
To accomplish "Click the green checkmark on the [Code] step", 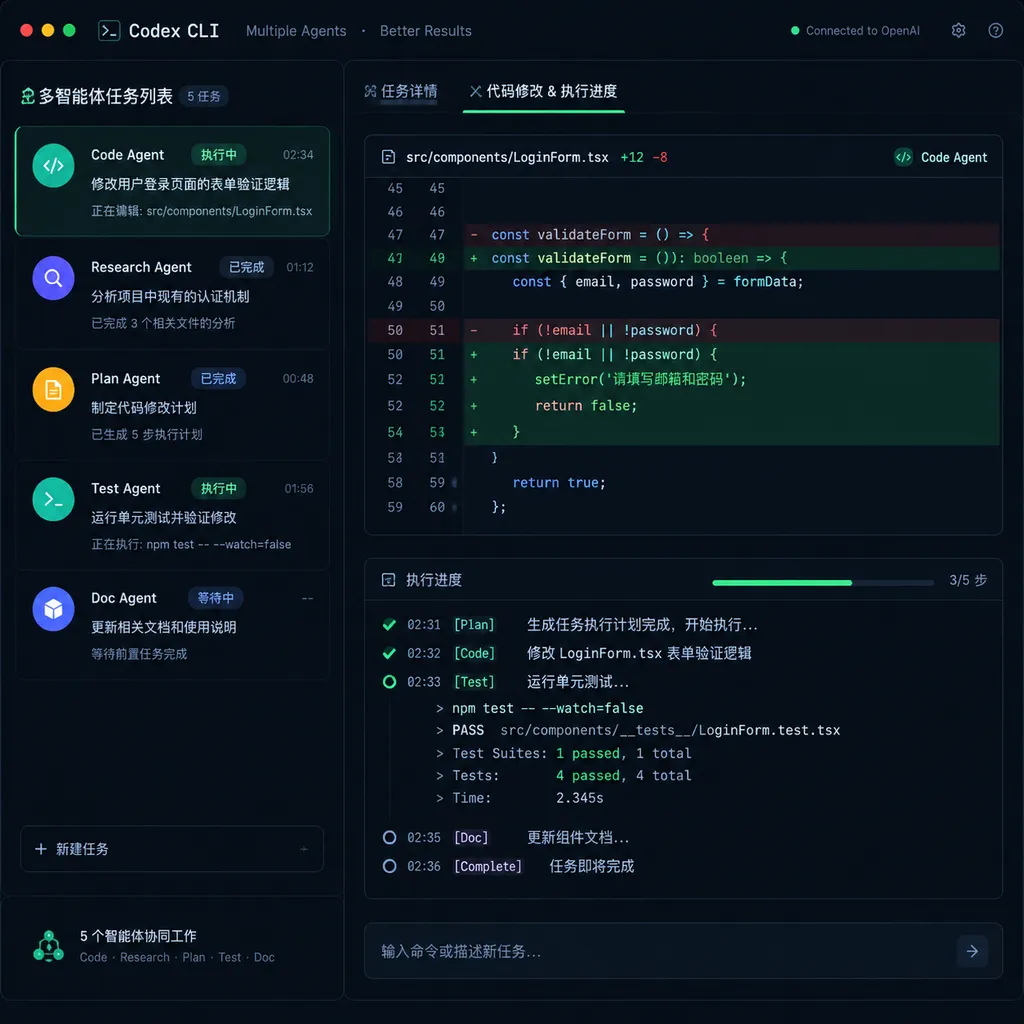I will tap(389, 653).
